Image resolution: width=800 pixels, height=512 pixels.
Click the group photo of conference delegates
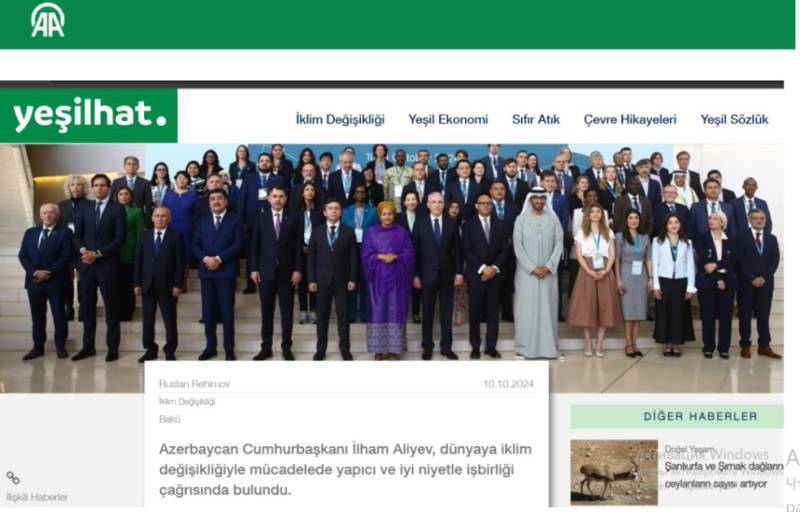tap(392, 252)
